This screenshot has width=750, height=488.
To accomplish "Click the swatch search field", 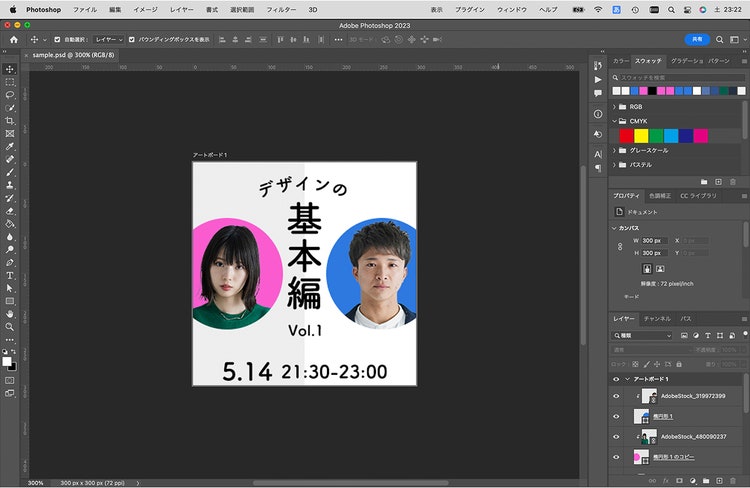I will point(678,78).
